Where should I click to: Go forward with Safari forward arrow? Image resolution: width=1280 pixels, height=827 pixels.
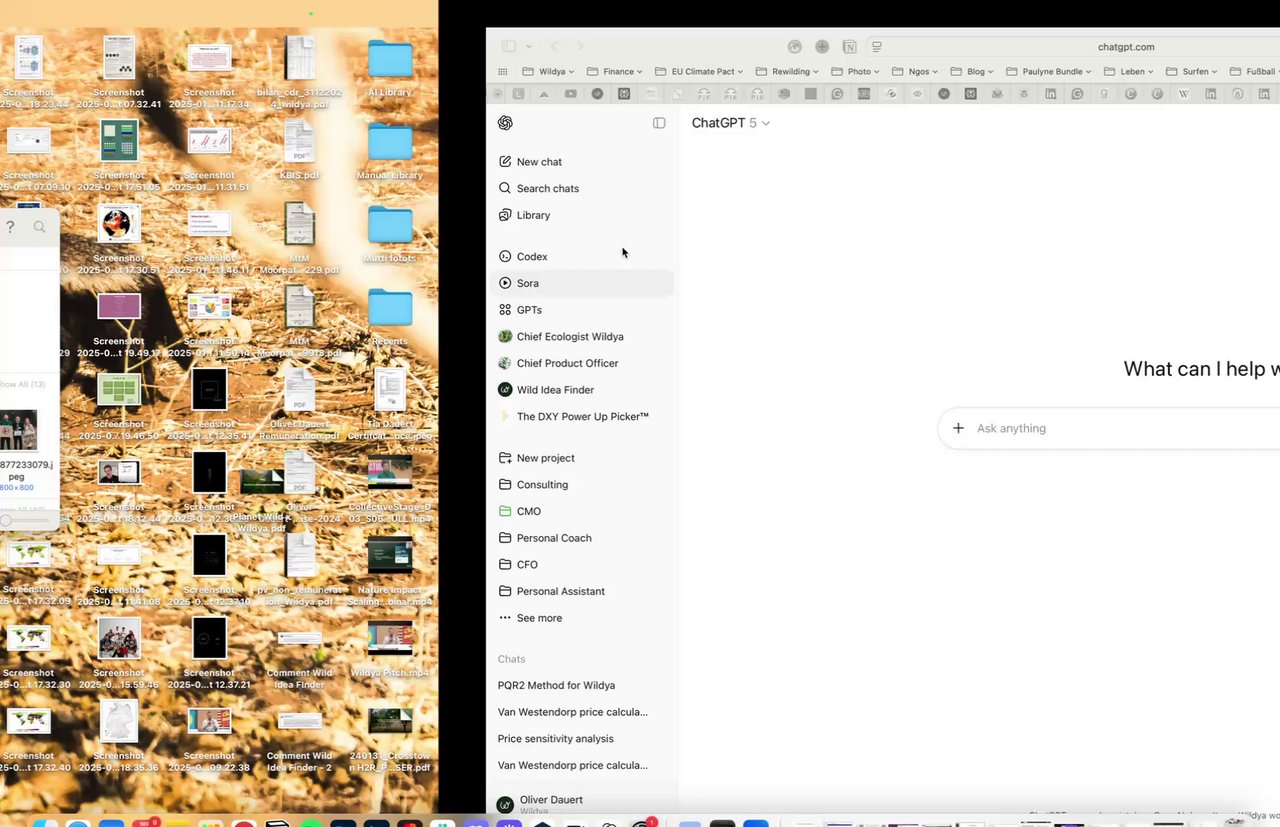580,46
